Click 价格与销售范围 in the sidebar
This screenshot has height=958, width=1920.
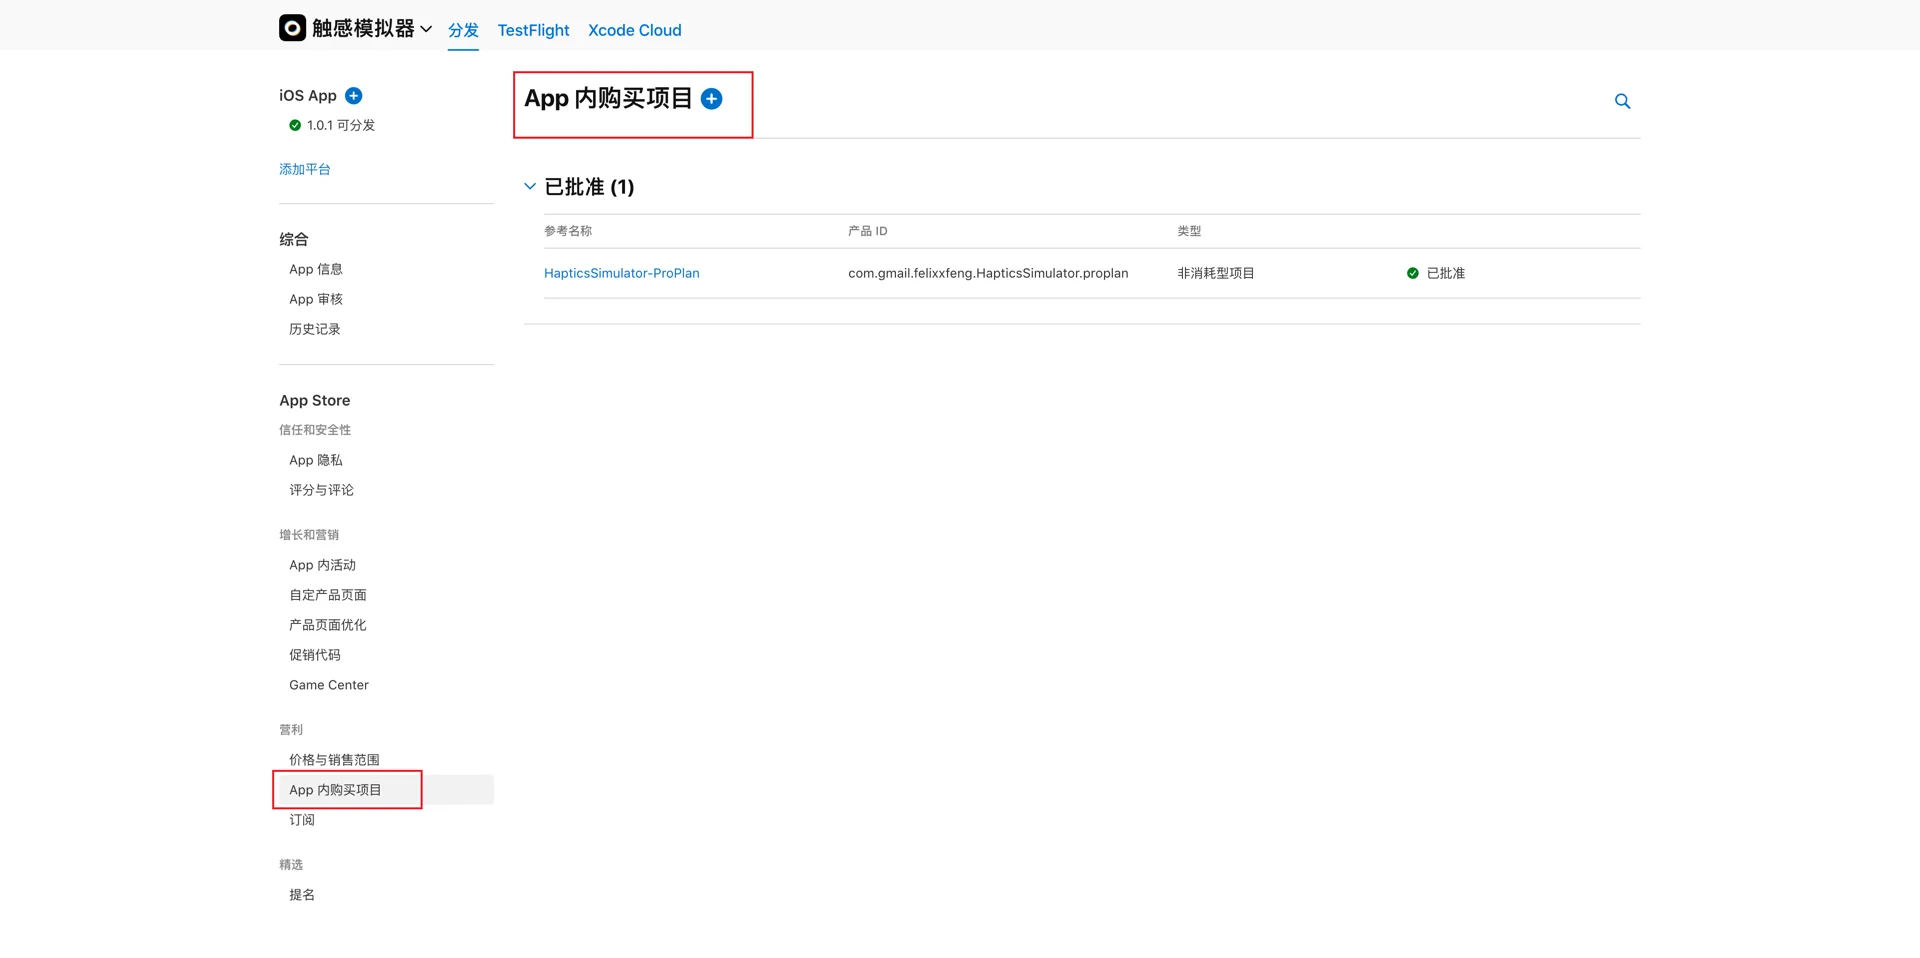[x=333, y=759]
